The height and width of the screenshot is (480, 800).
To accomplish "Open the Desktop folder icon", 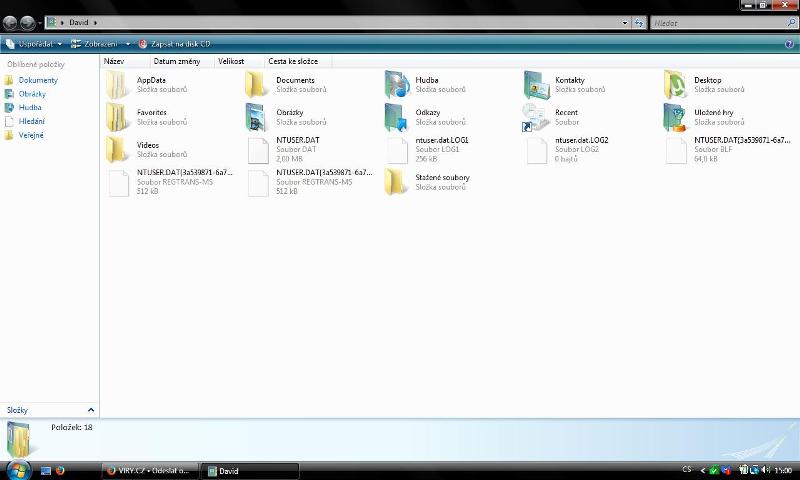I will click(x=676, y=85).
